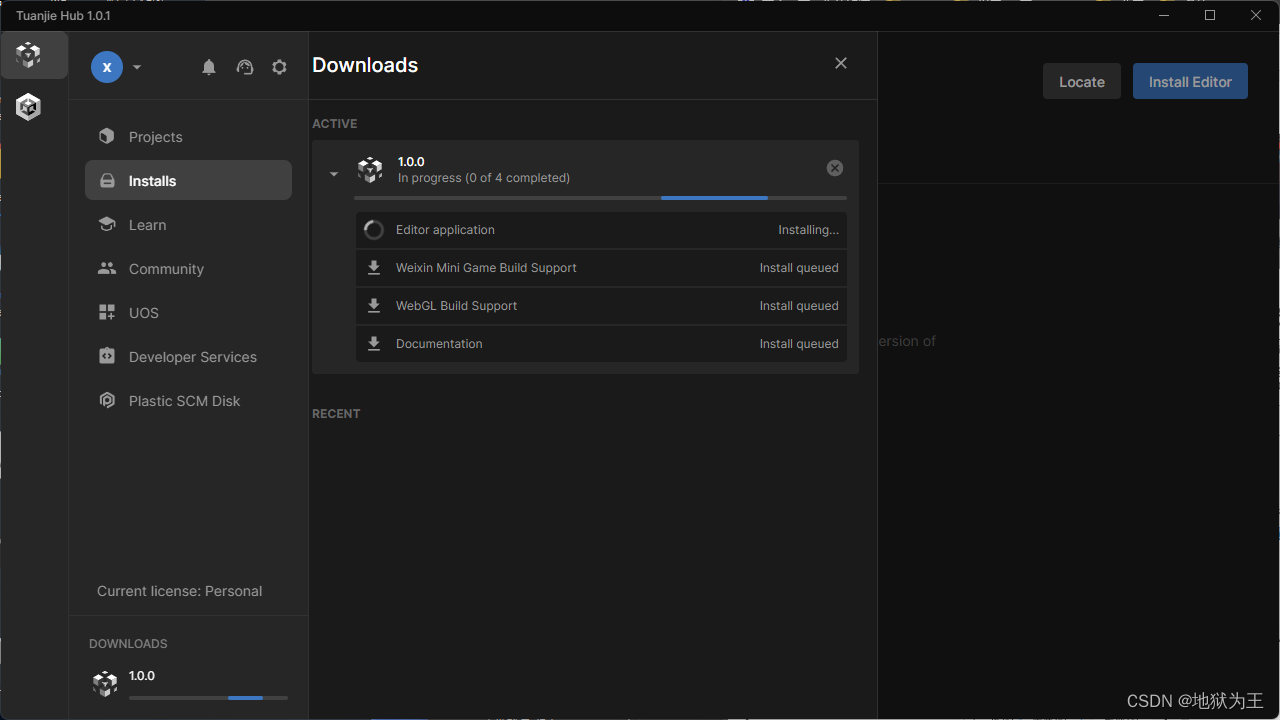Screen dimensions: 1280x720
Task: Open the Learn section
Action: (x=188, y=225)
